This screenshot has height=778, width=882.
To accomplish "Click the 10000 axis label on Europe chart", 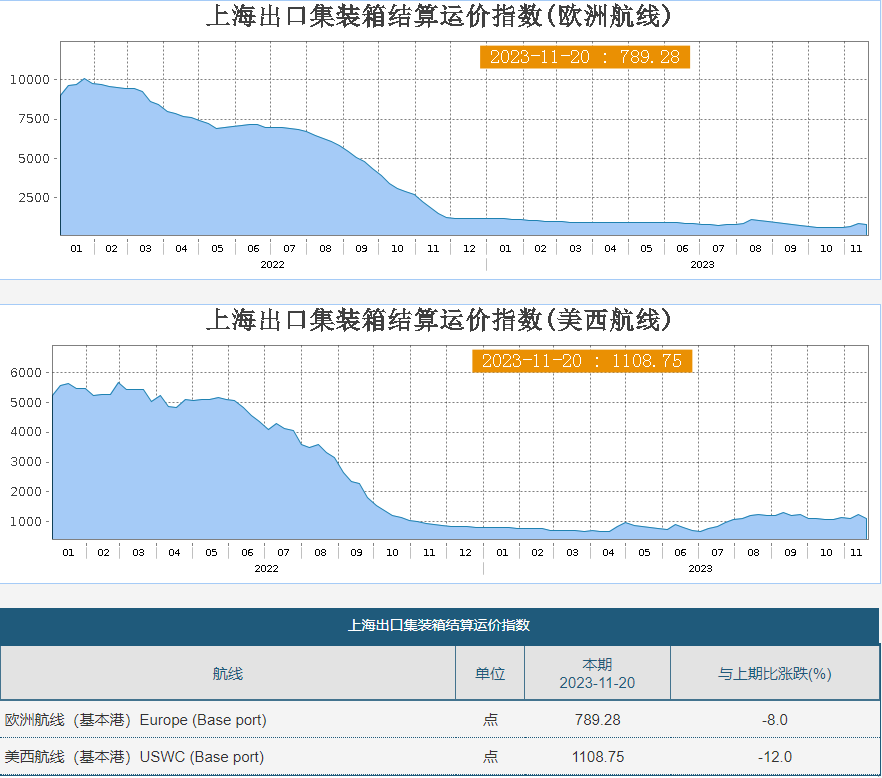I will tap(30, 80).
